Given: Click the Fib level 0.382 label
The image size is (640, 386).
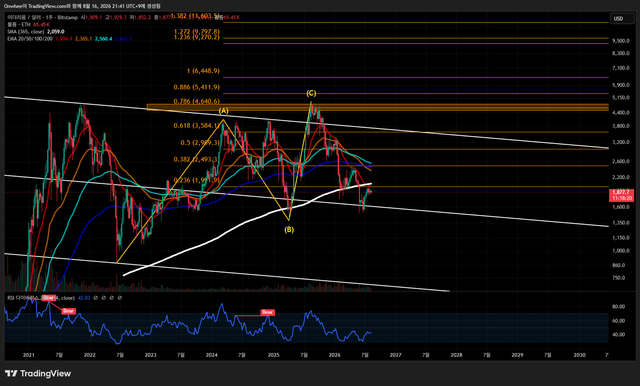Looking at the screenshot, I should (196, 159).
